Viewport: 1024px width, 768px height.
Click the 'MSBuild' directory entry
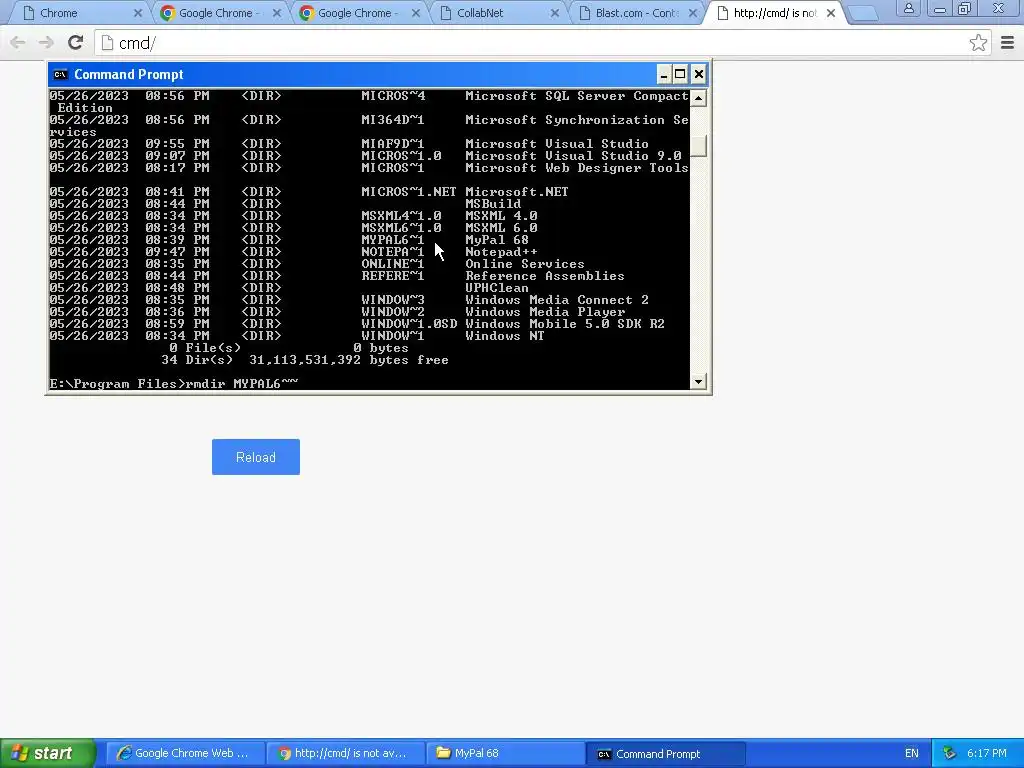pos(493,204)
